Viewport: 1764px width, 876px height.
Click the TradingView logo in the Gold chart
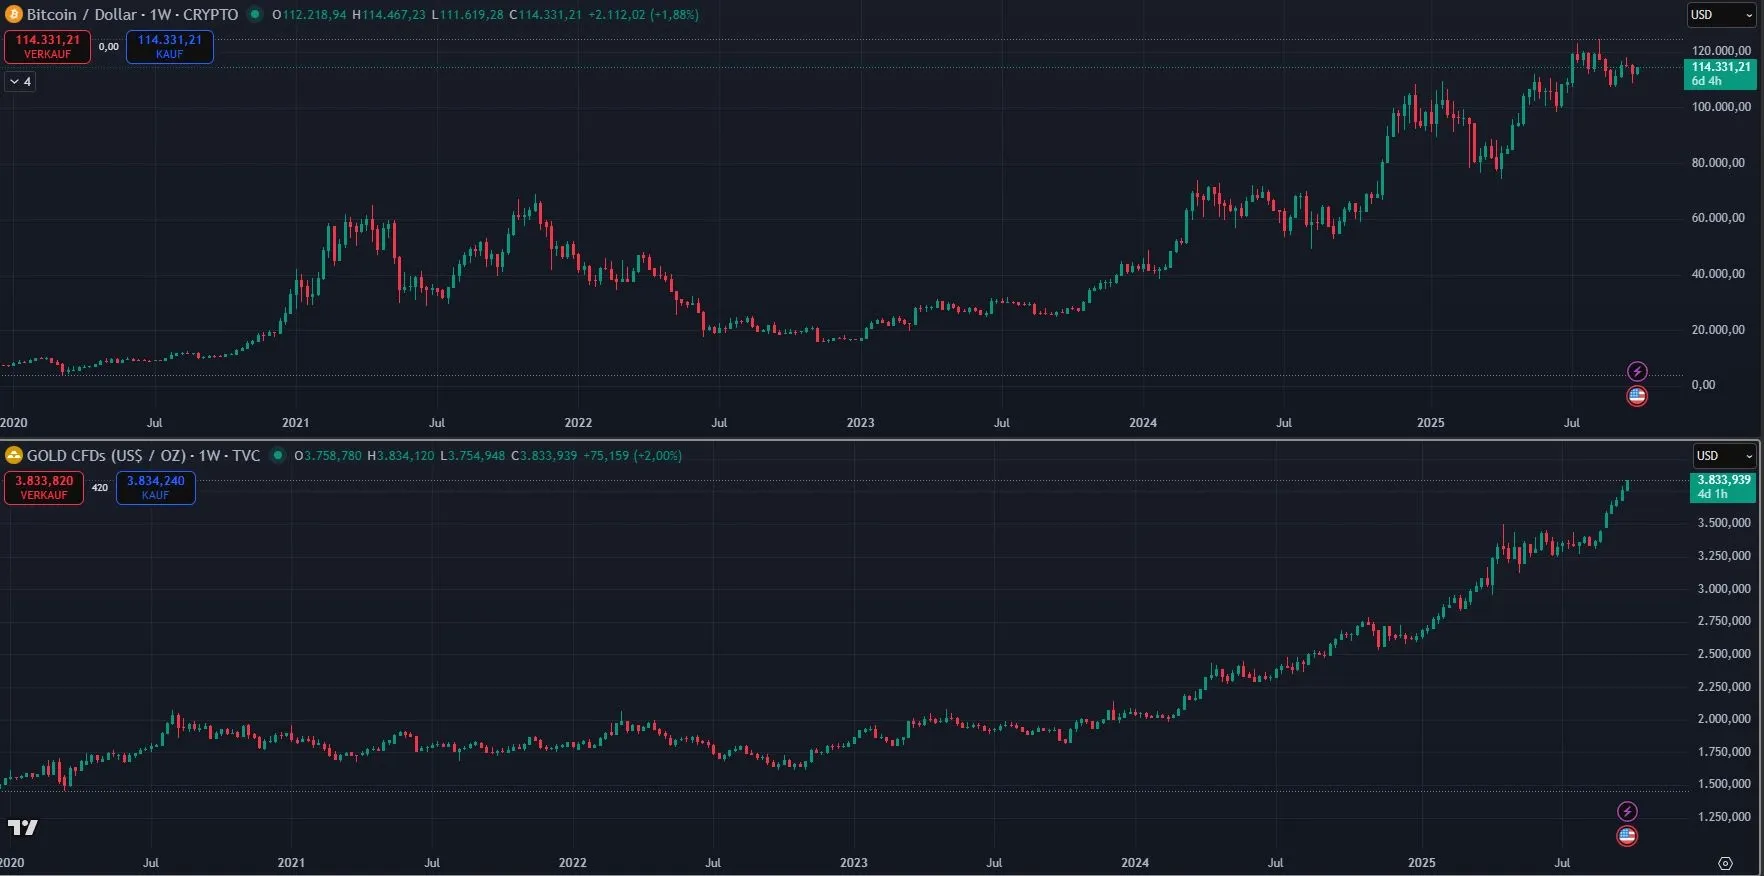[22, 827]
